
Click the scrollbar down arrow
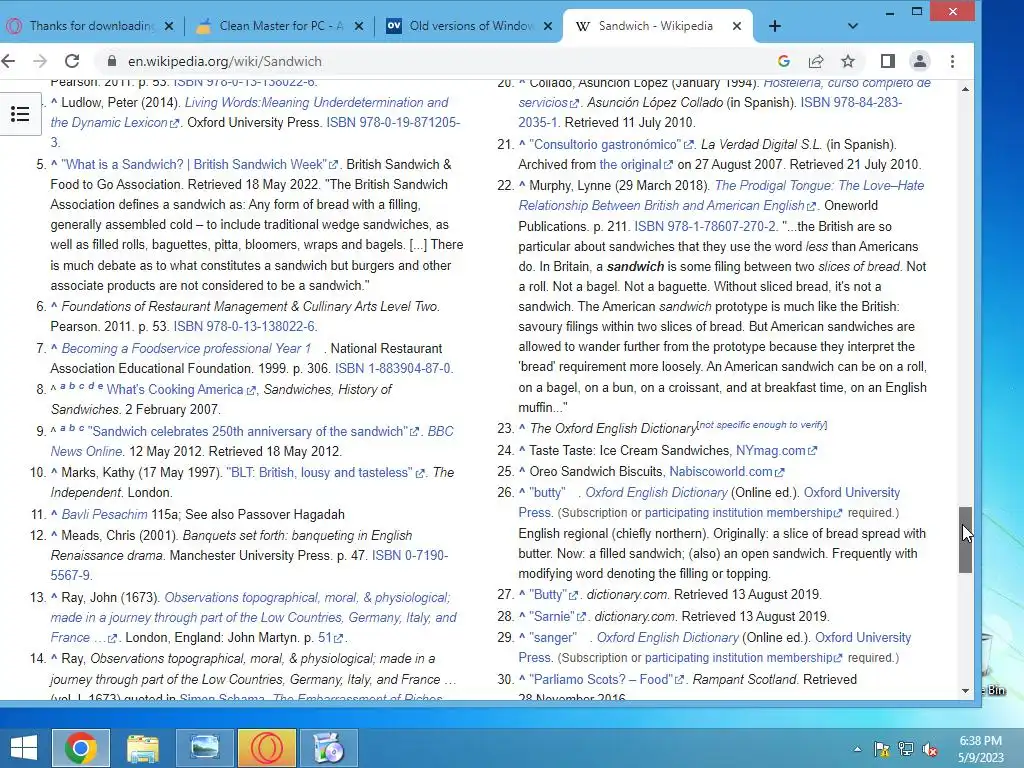click(x=965, y=691)
